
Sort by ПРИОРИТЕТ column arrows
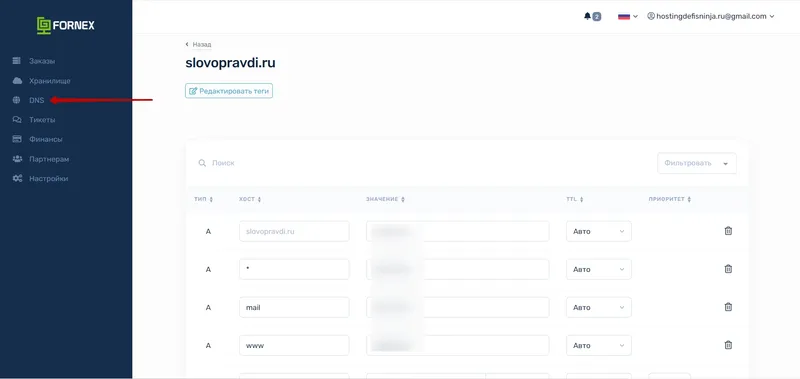(689, 199)
